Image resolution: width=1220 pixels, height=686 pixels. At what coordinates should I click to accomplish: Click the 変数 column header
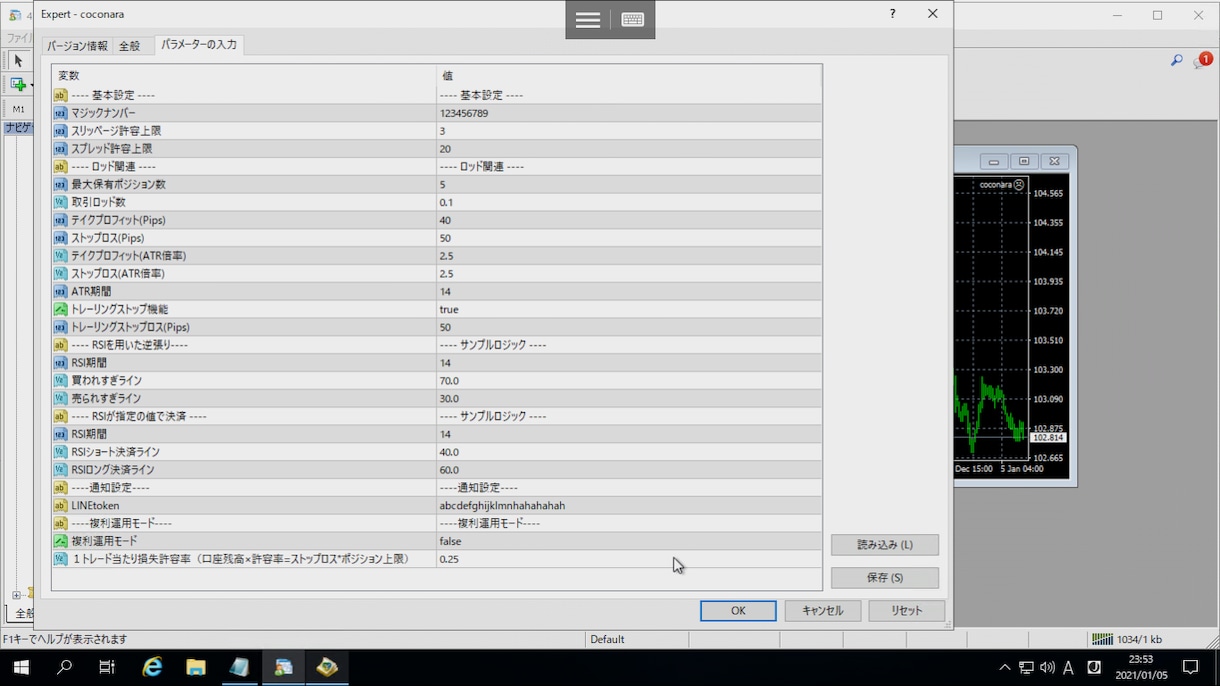244,75
